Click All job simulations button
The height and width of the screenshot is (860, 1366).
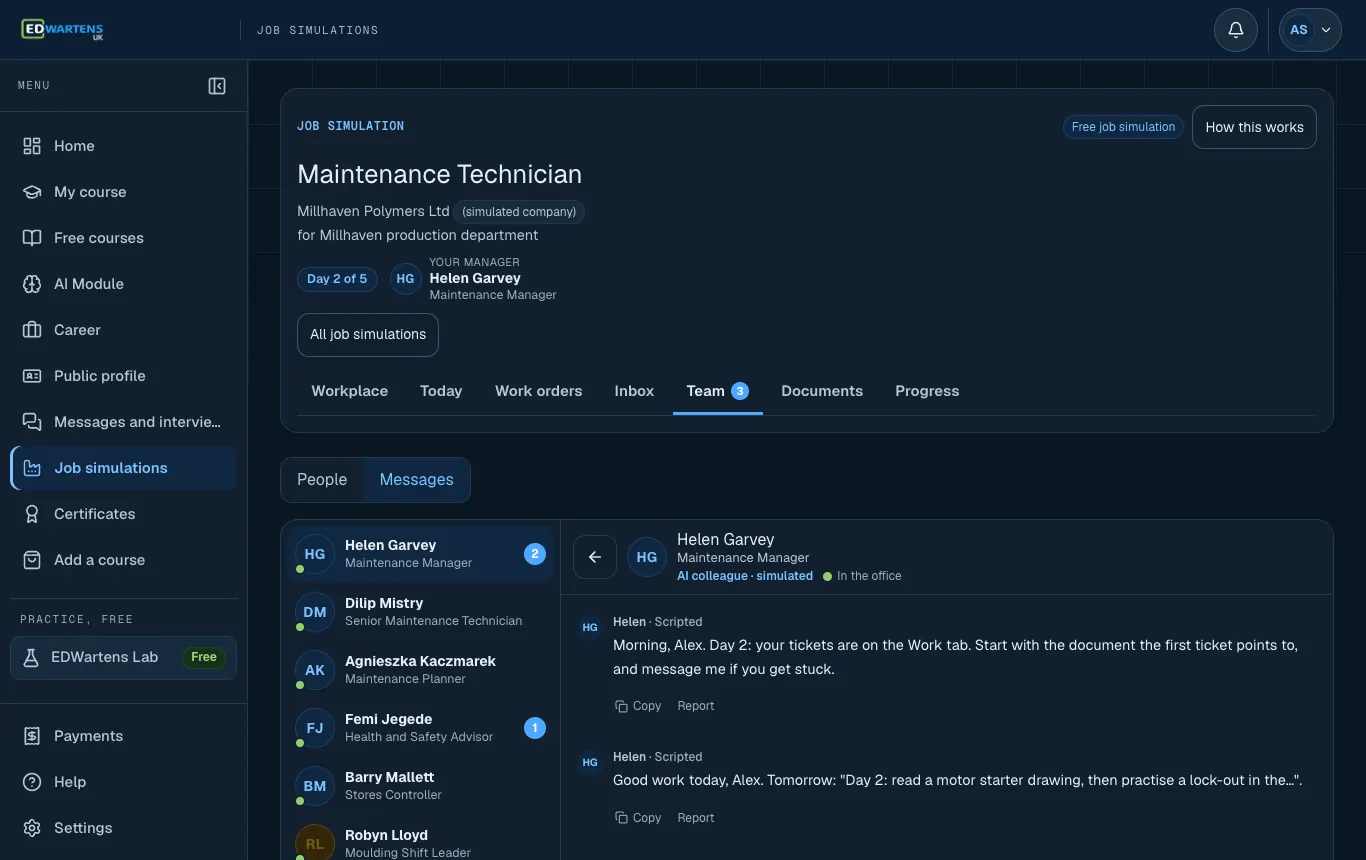coord(368,335)
